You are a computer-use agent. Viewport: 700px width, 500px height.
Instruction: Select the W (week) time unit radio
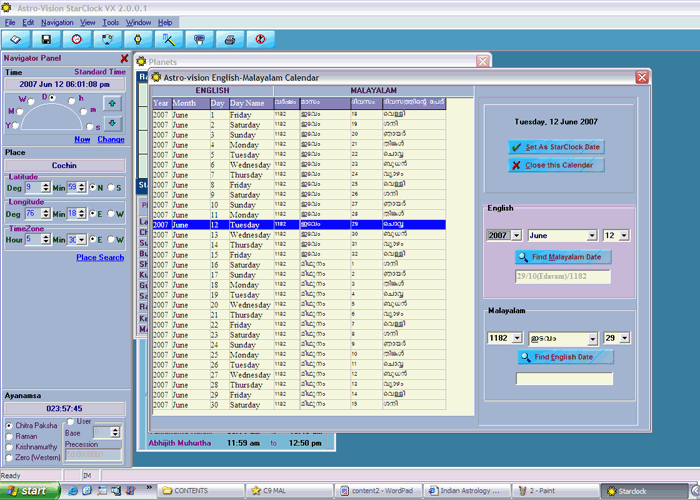31,101
